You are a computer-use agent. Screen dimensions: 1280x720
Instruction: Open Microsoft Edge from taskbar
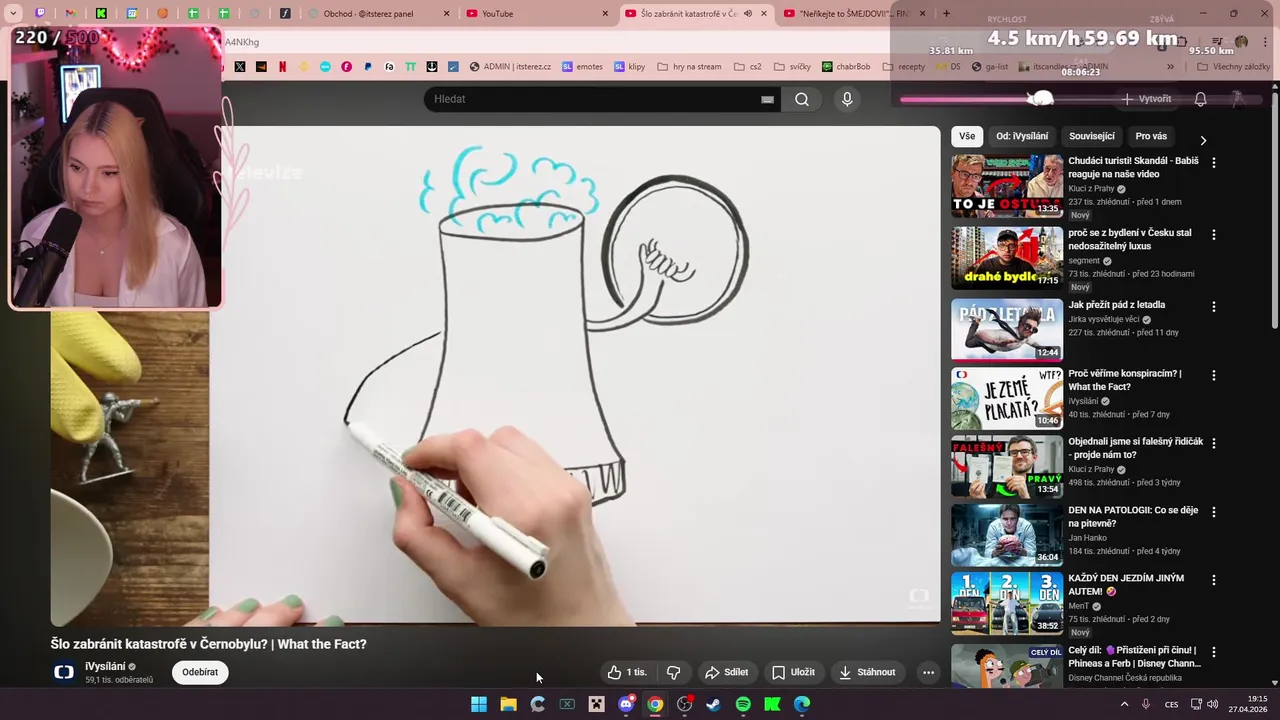801,704
